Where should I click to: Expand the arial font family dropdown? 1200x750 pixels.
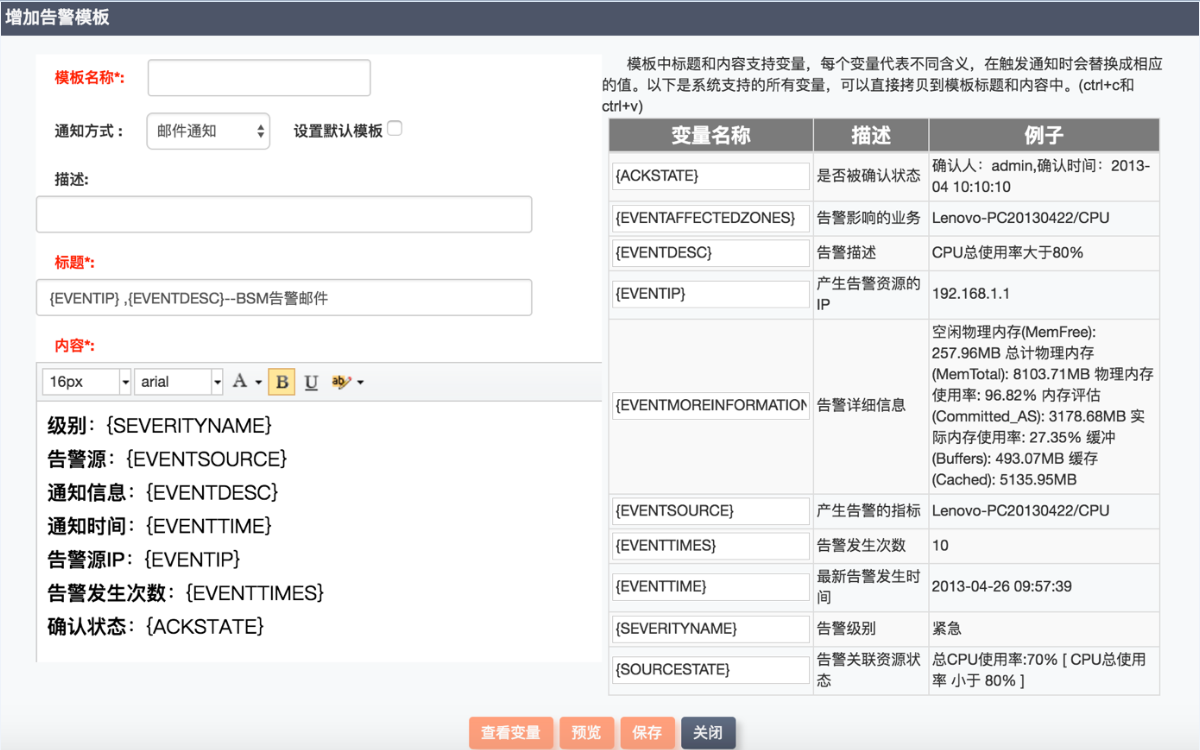216,382
